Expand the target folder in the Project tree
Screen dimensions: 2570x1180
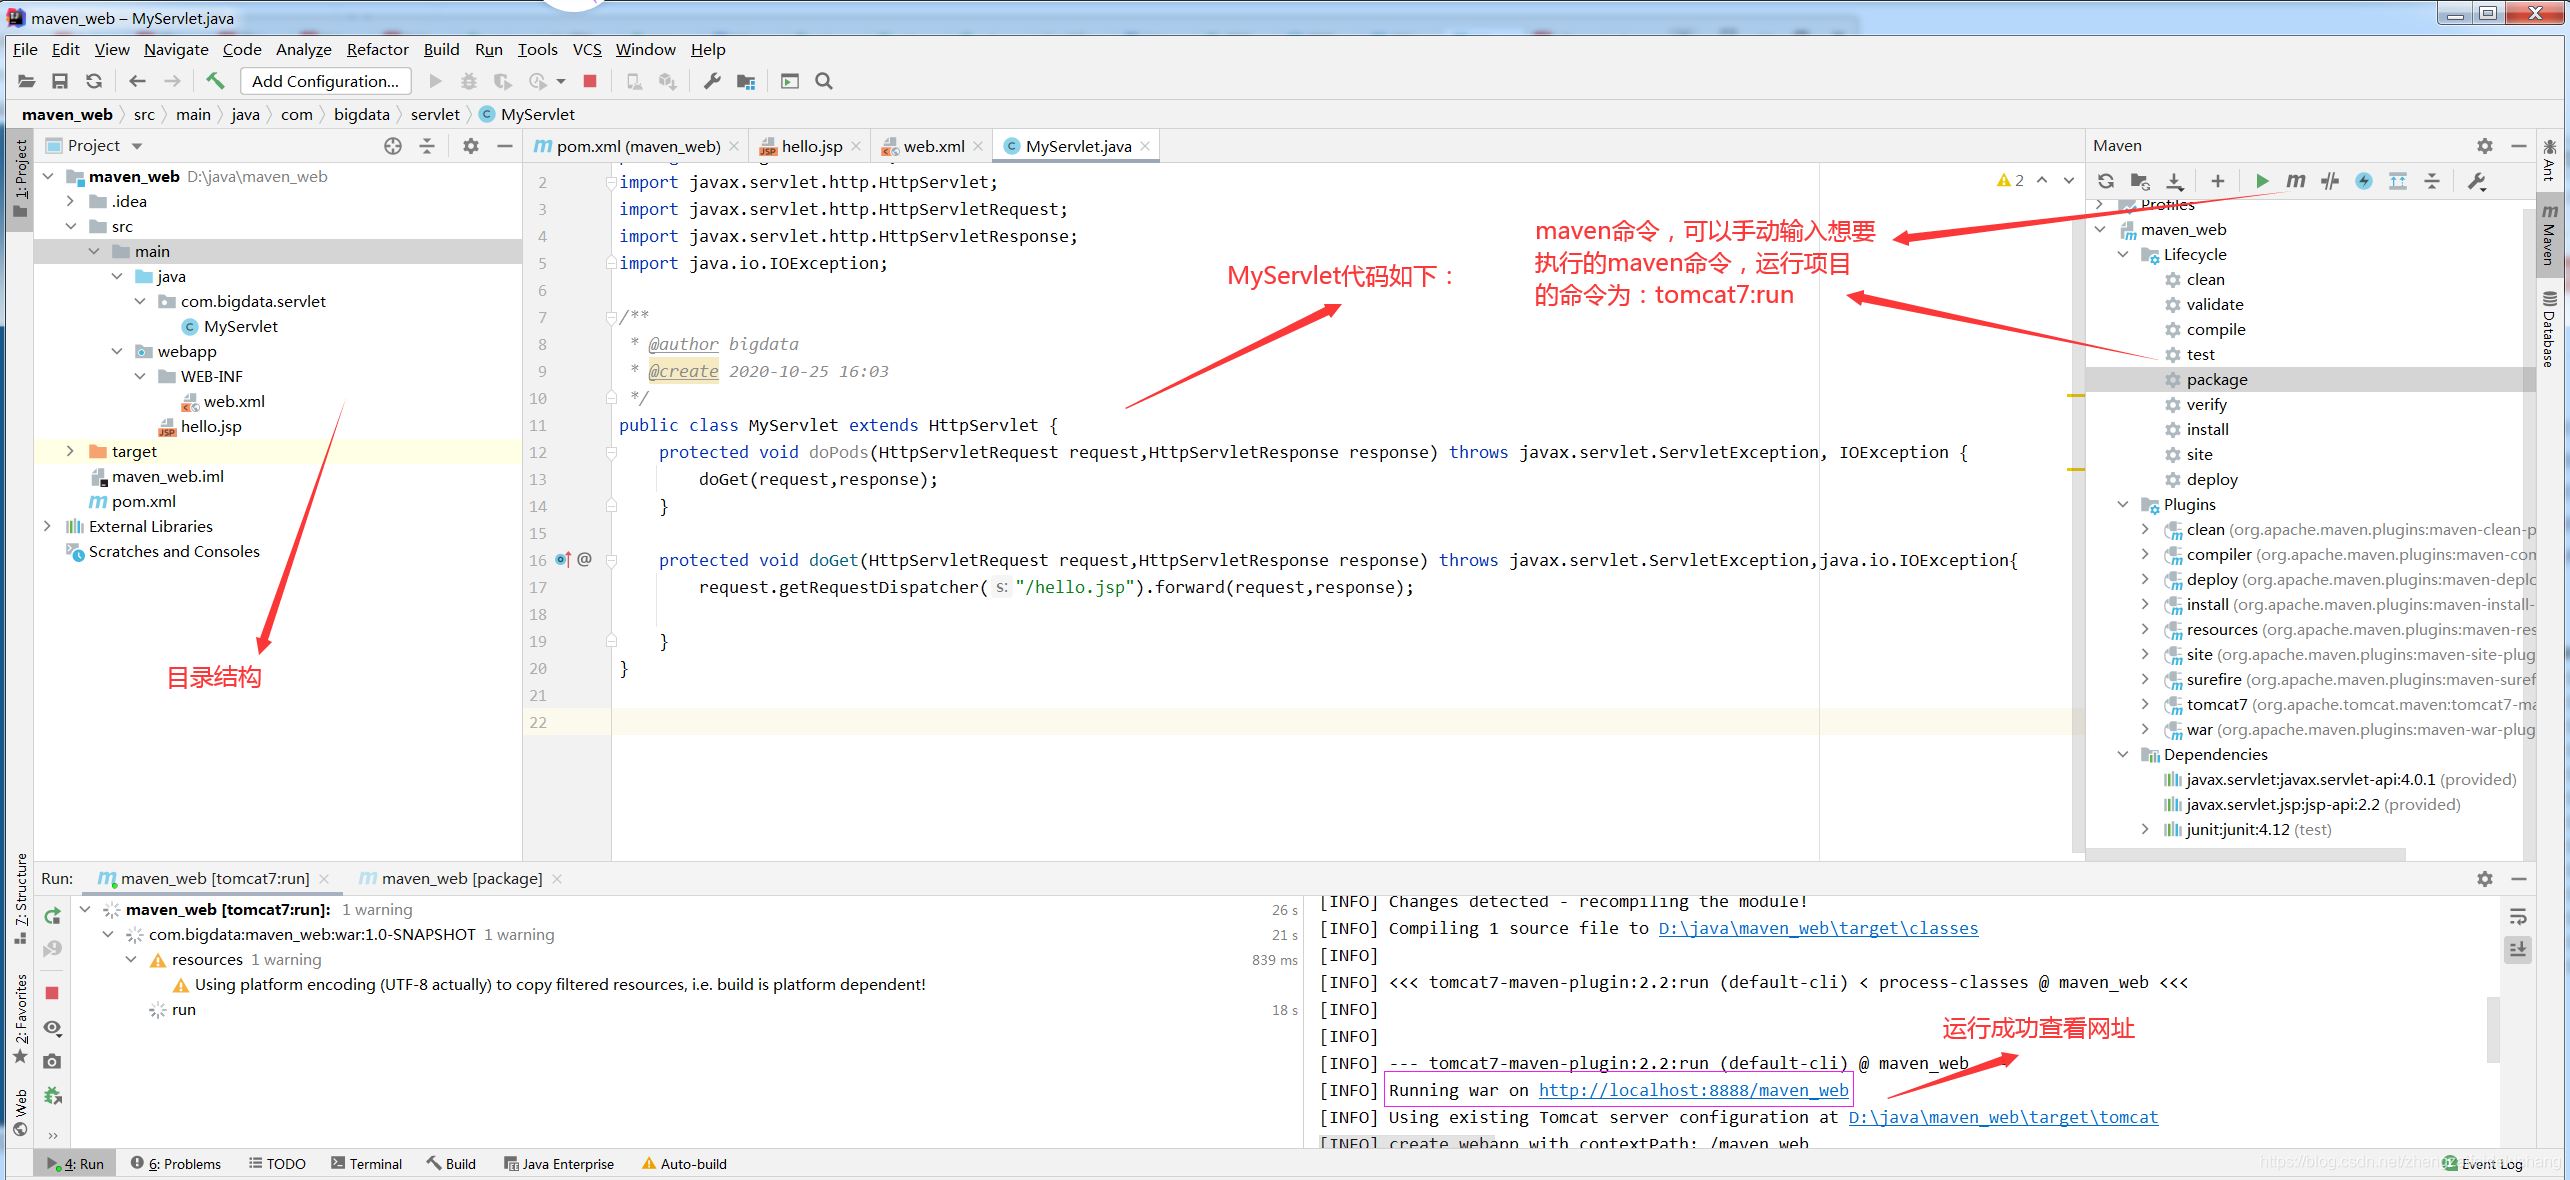(70, 451)
